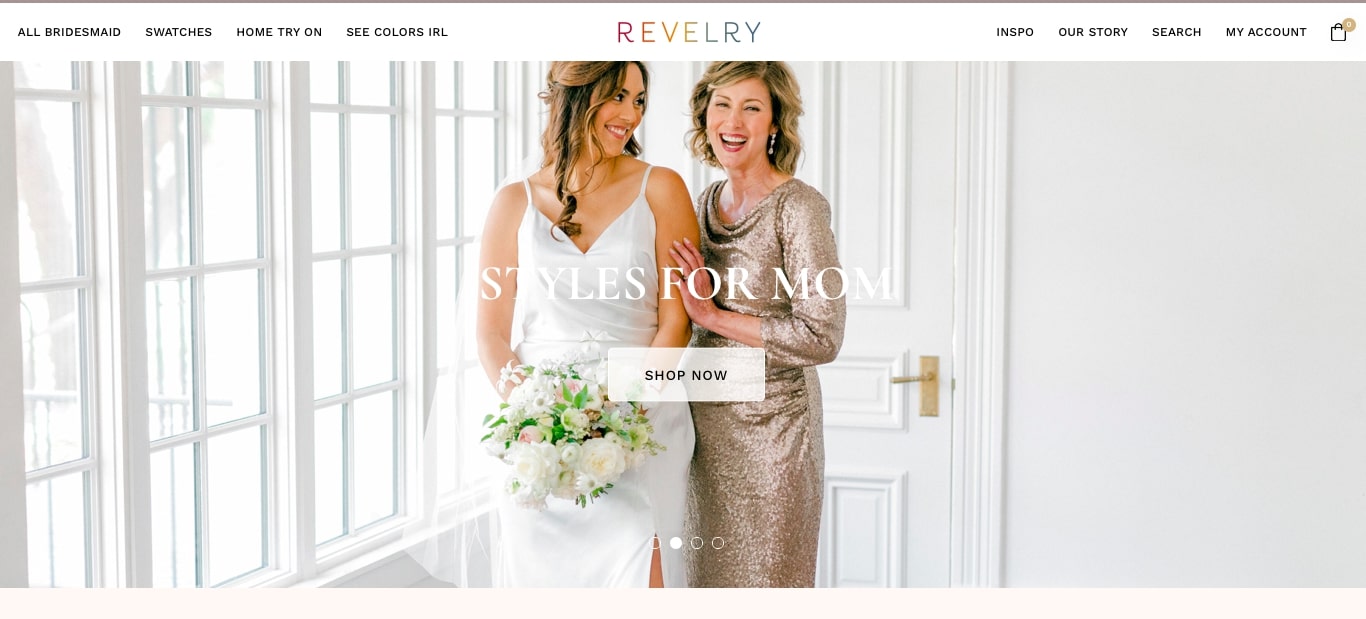The height and width of the screenshot is (619, 1366).
Task: Visit the Our Story page
Action: pos(1093,32)
